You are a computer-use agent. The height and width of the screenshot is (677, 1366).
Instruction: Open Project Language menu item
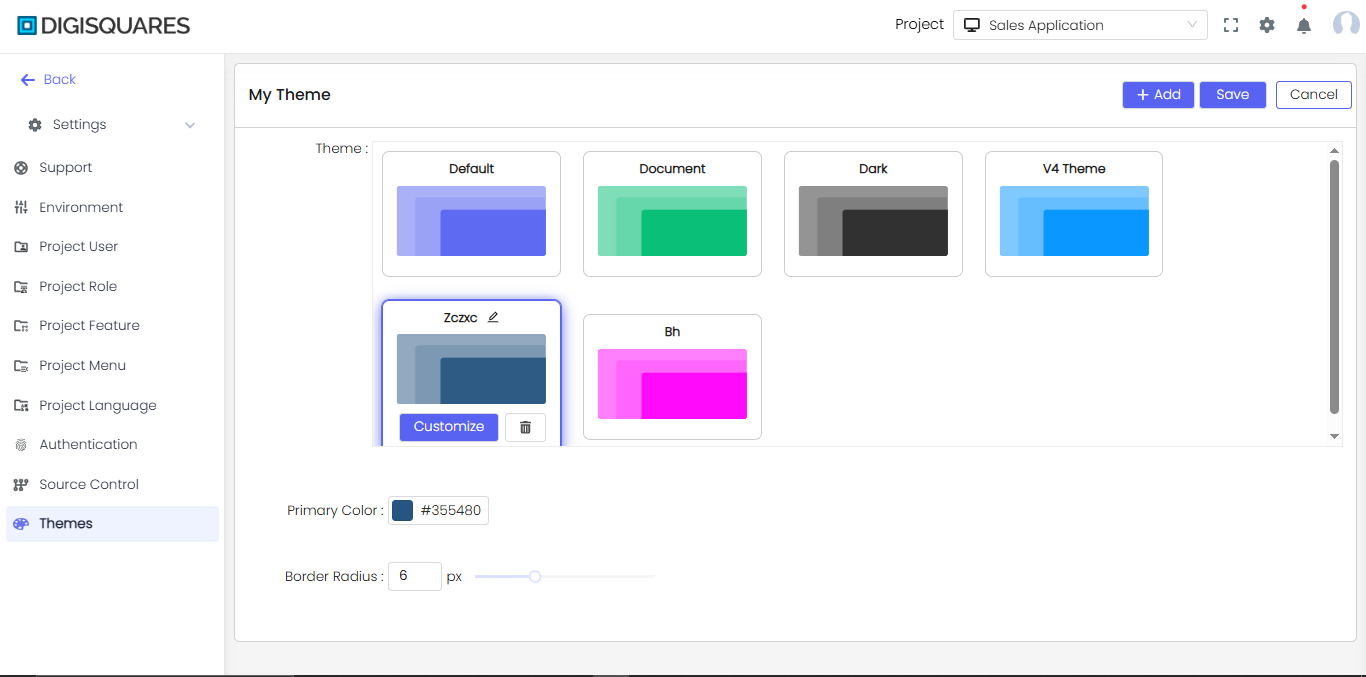(x=112, y=406)
